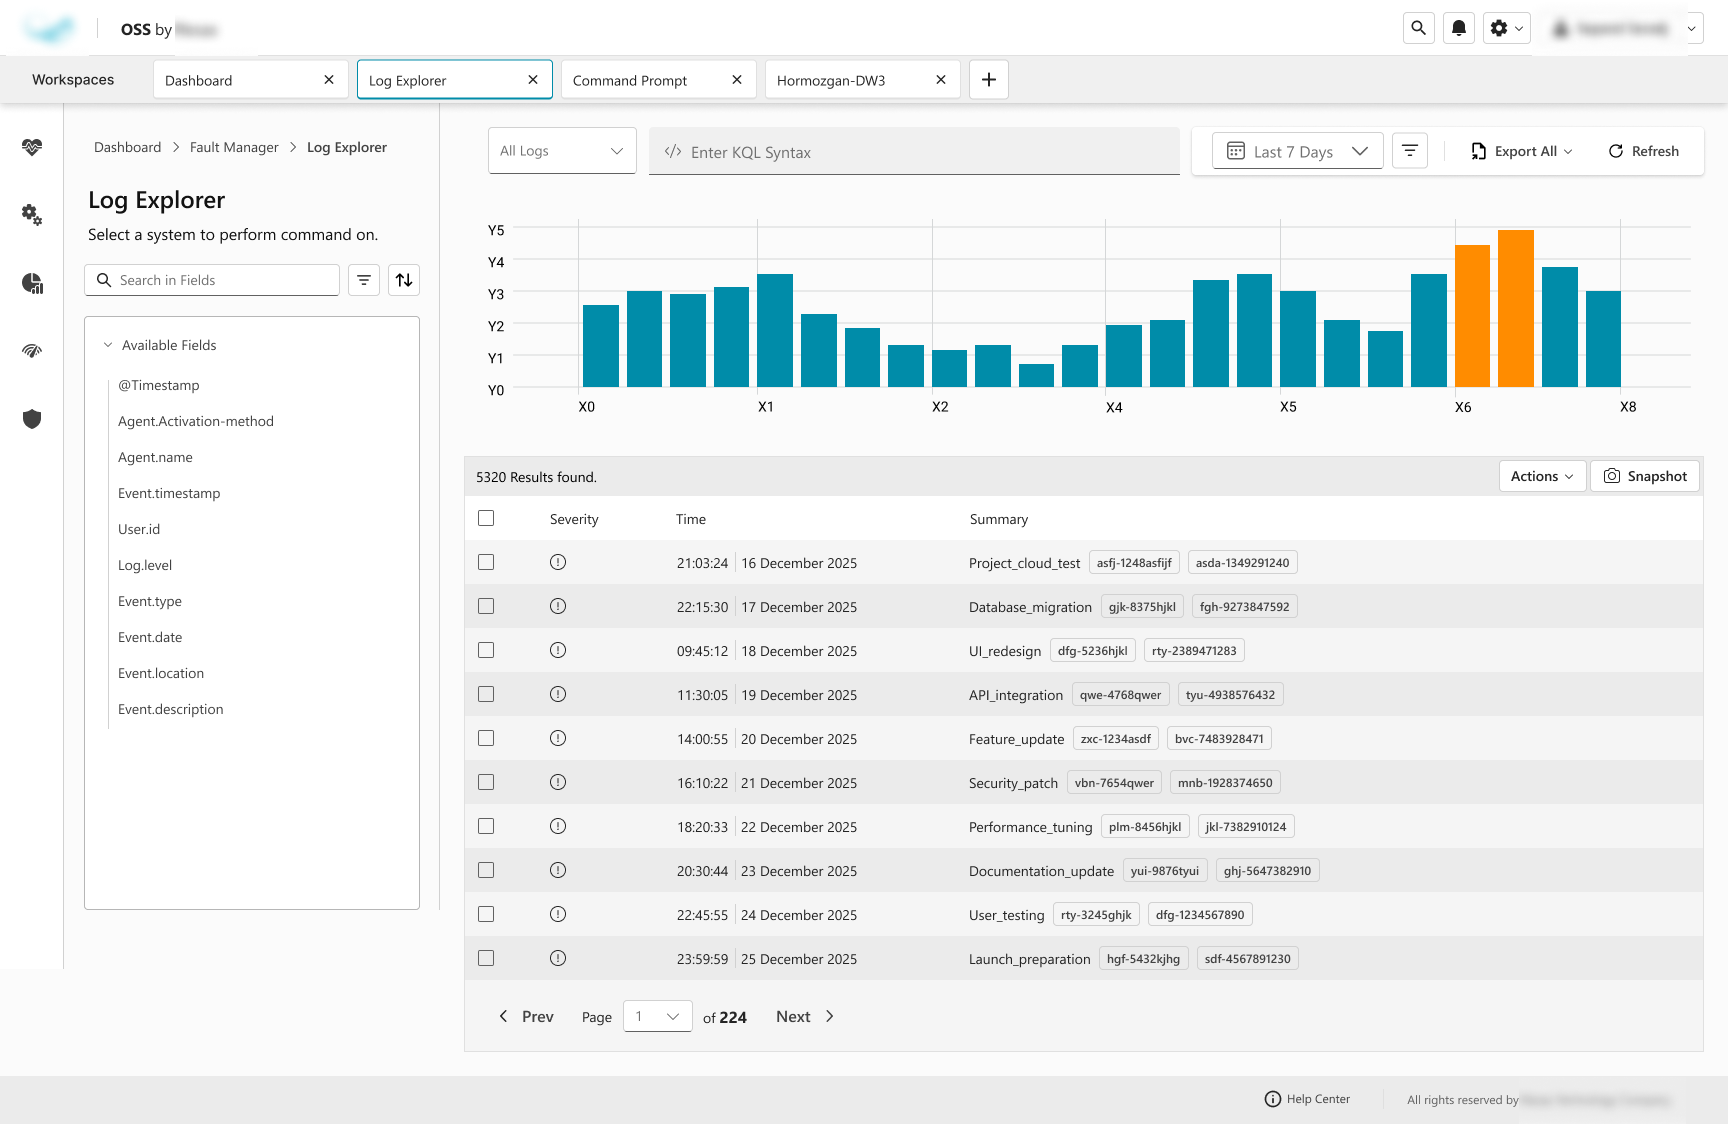
Task: Click the Refresh button
Action: click(x=1643, y=151)
